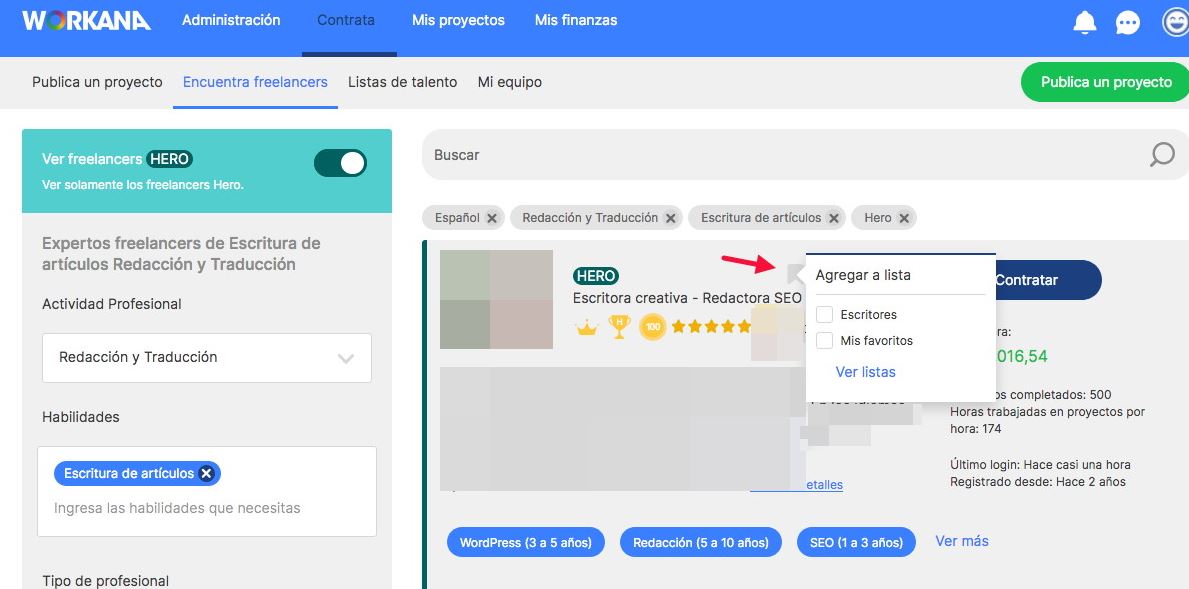Click the five-star rating
This screenshot has width=1189, height=589.
711,327
